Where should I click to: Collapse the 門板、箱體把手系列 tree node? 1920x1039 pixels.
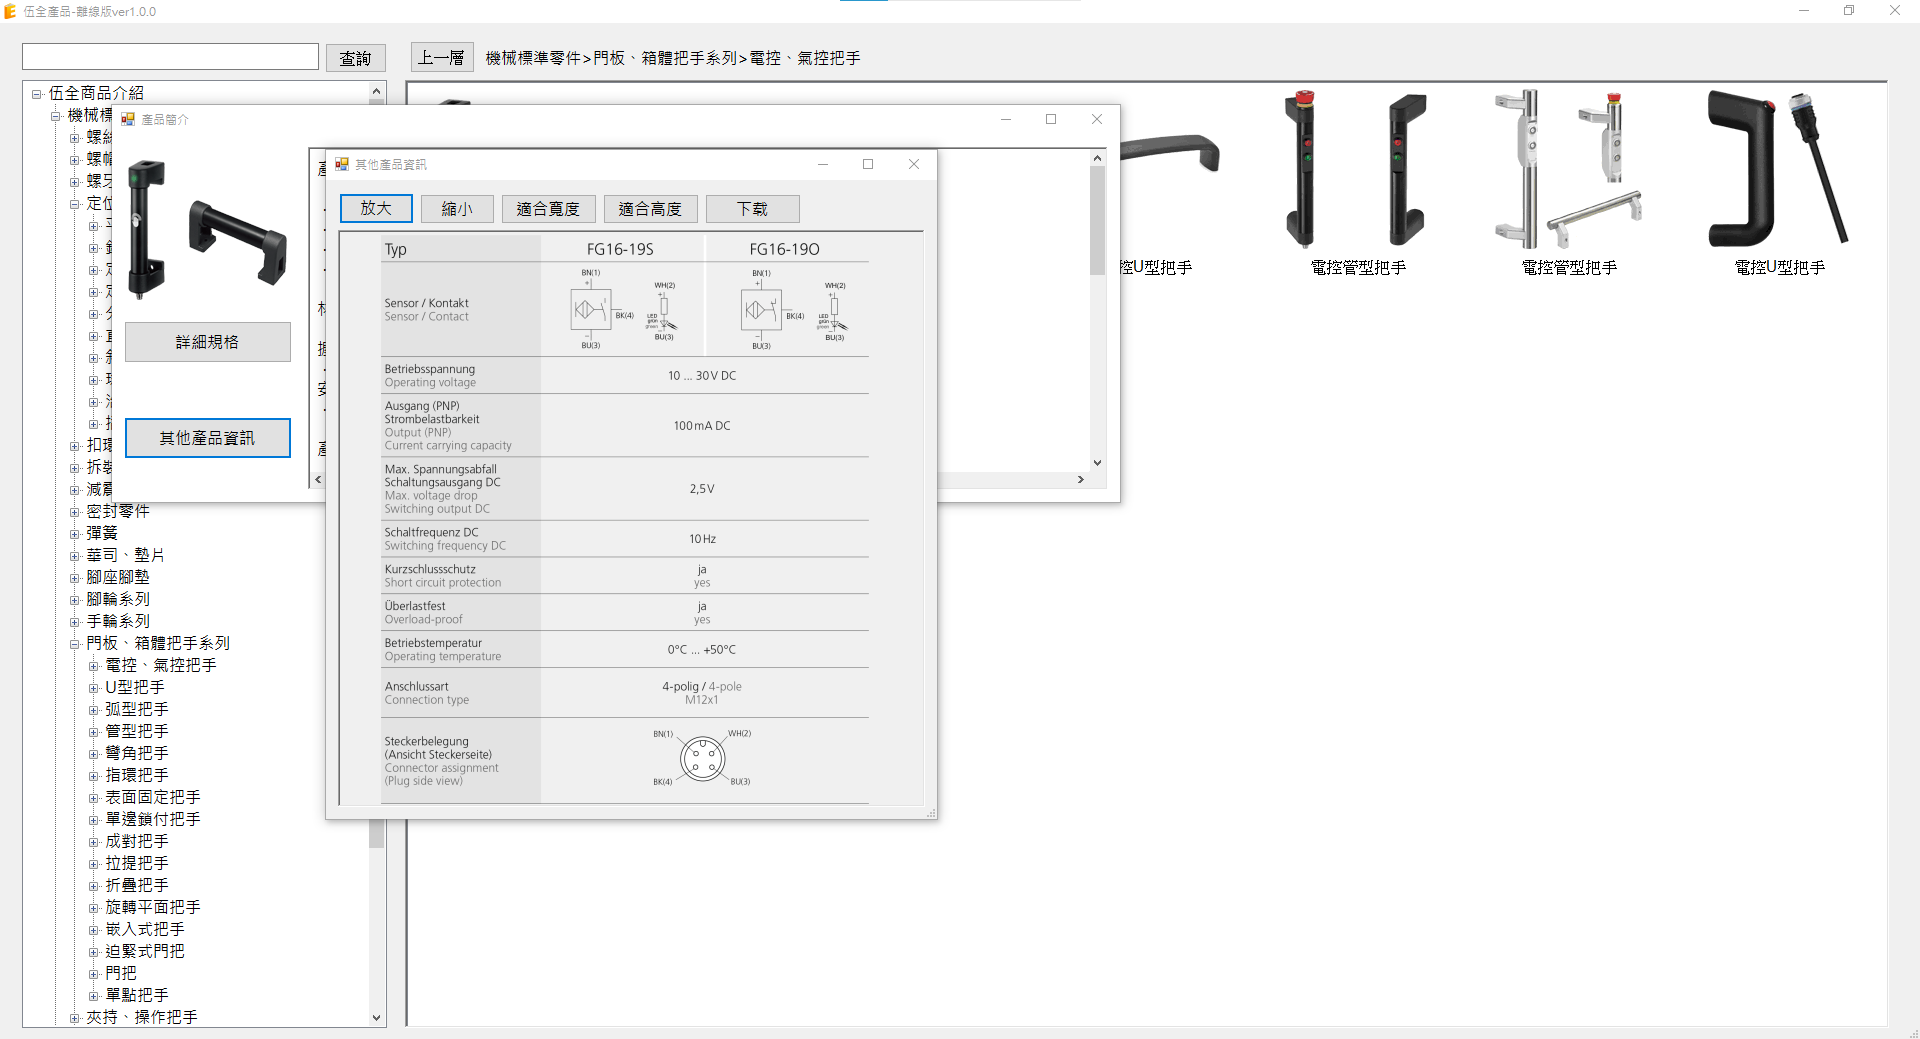click(x=75, y=644)
